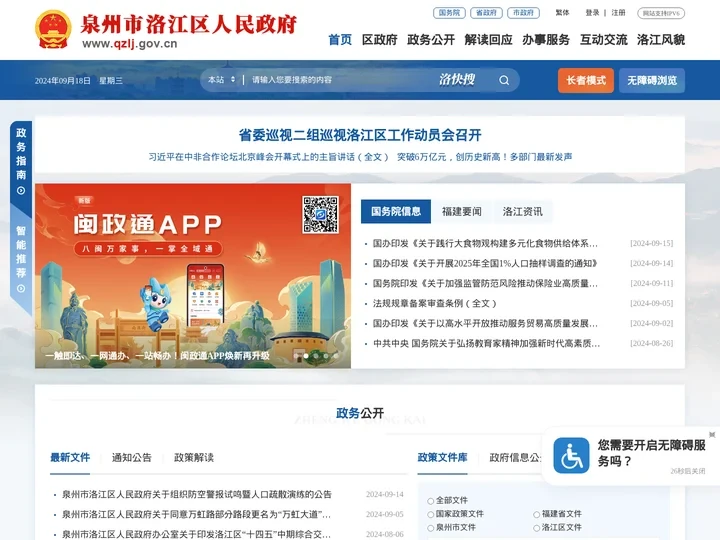The width and height of the screenshot is (720, 540).
Task: Switch to the 国务院信息 tab
Action: pos(396,211)
